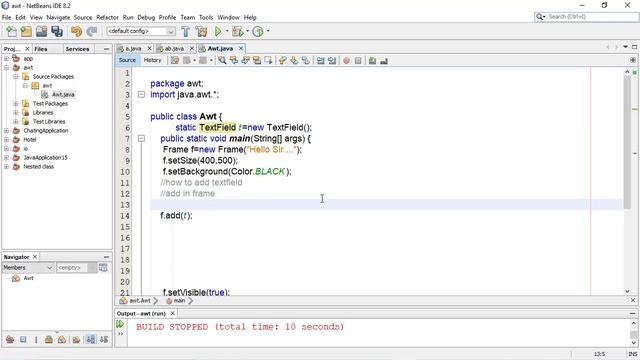
Task: Click the main breadcrumb
Action: [x=179, y=301]
